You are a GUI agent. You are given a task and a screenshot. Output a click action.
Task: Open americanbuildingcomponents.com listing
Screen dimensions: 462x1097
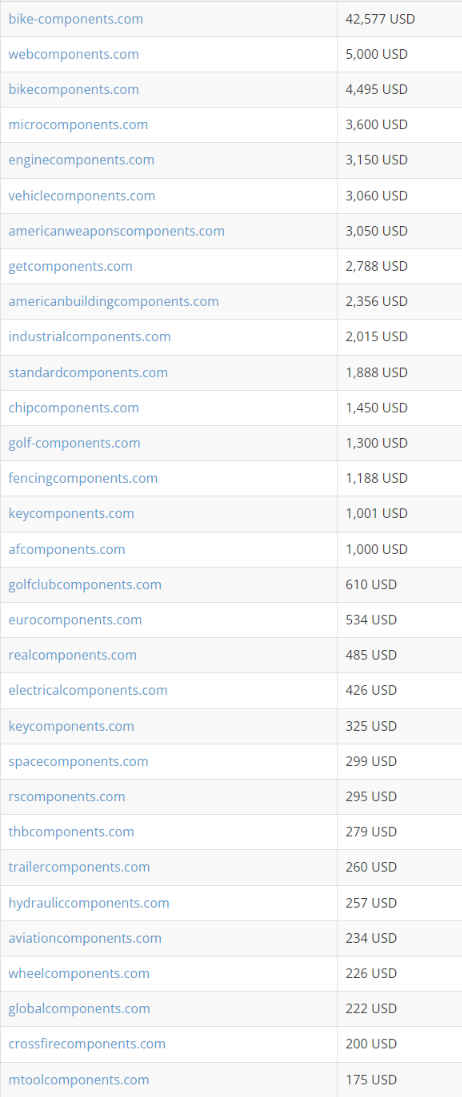(113, 301)
